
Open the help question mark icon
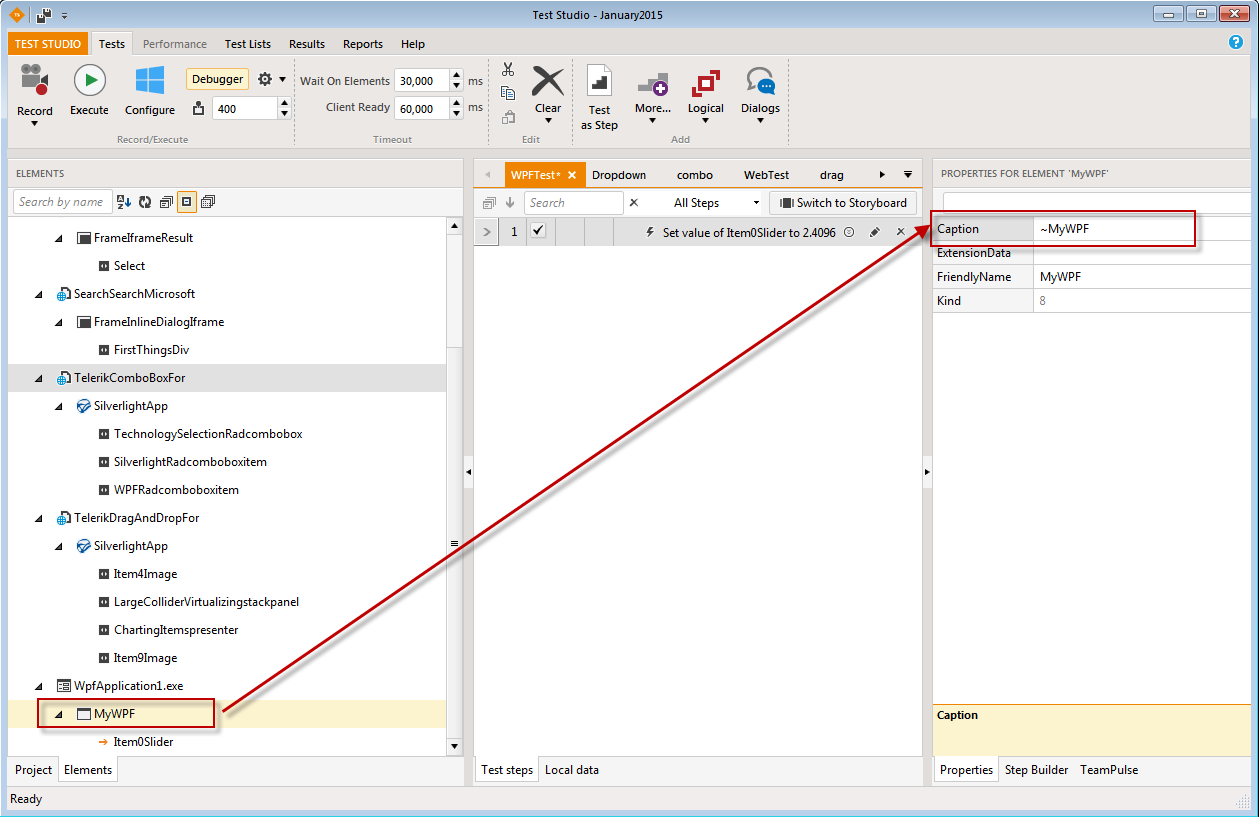pos(1235,42)
